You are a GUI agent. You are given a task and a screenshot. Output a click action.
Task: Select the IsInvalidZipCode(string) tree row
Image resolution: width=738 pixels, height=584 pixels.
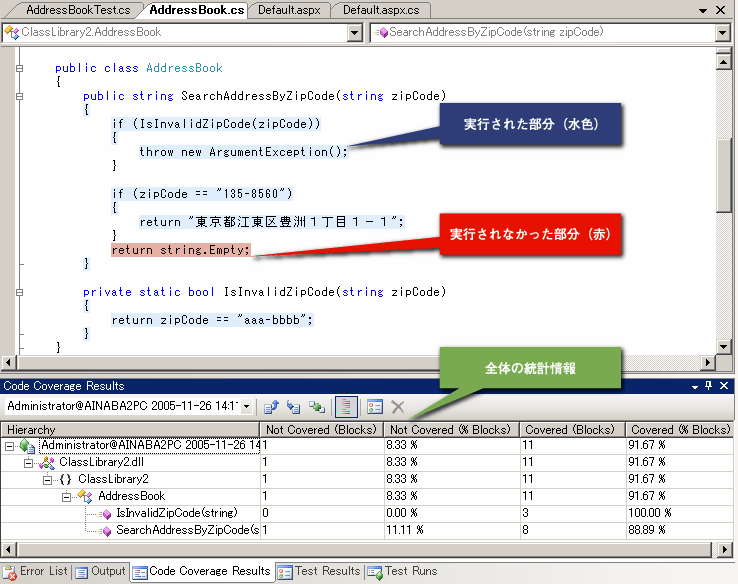click(367, 513)
